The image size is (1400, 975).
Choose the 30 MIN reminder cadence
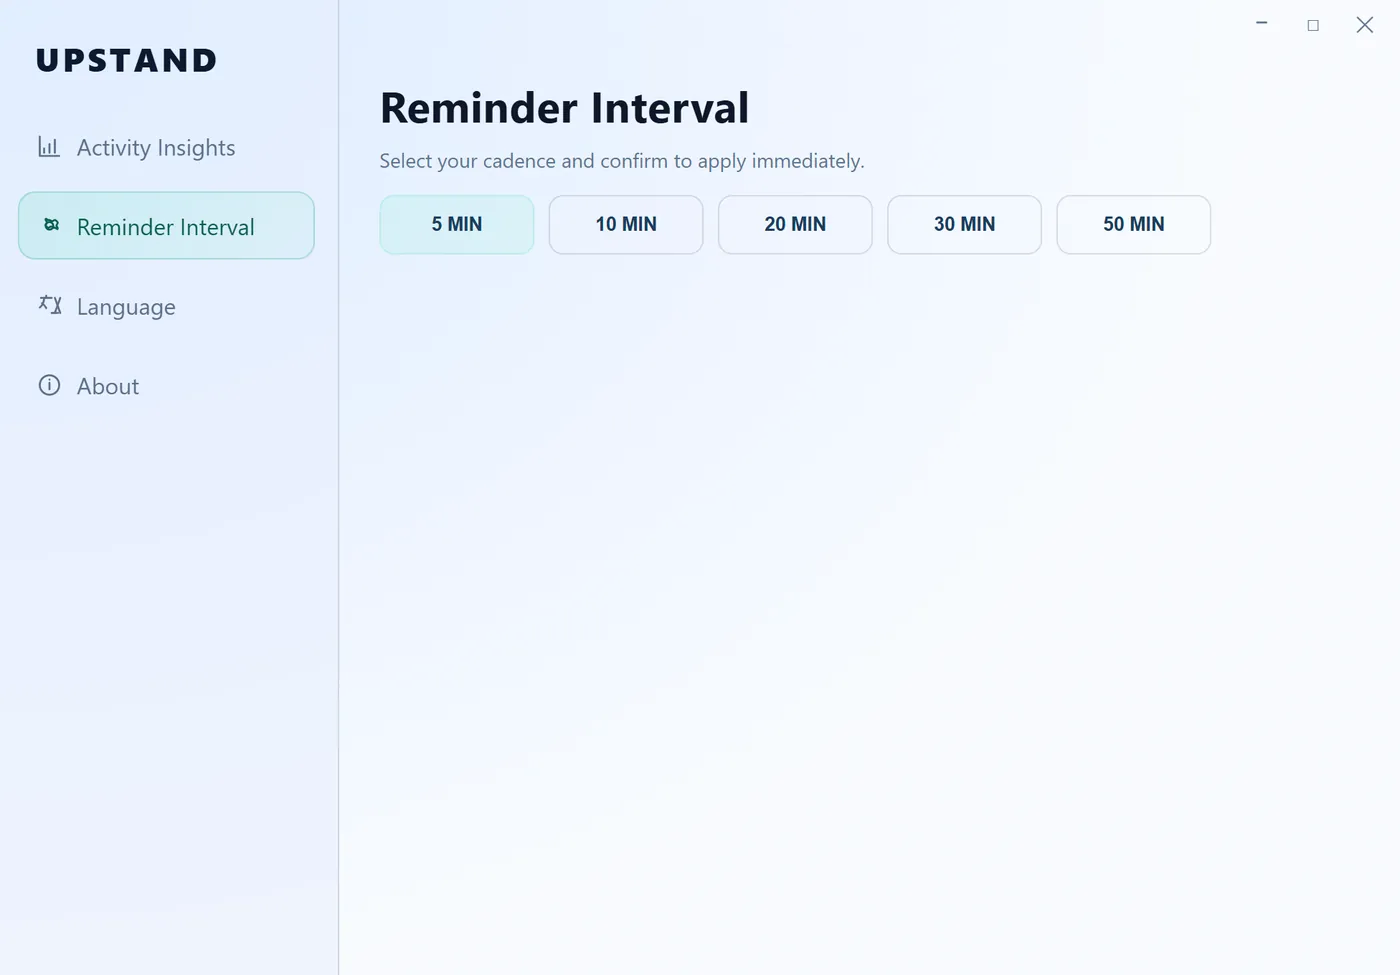click(964, 224)
